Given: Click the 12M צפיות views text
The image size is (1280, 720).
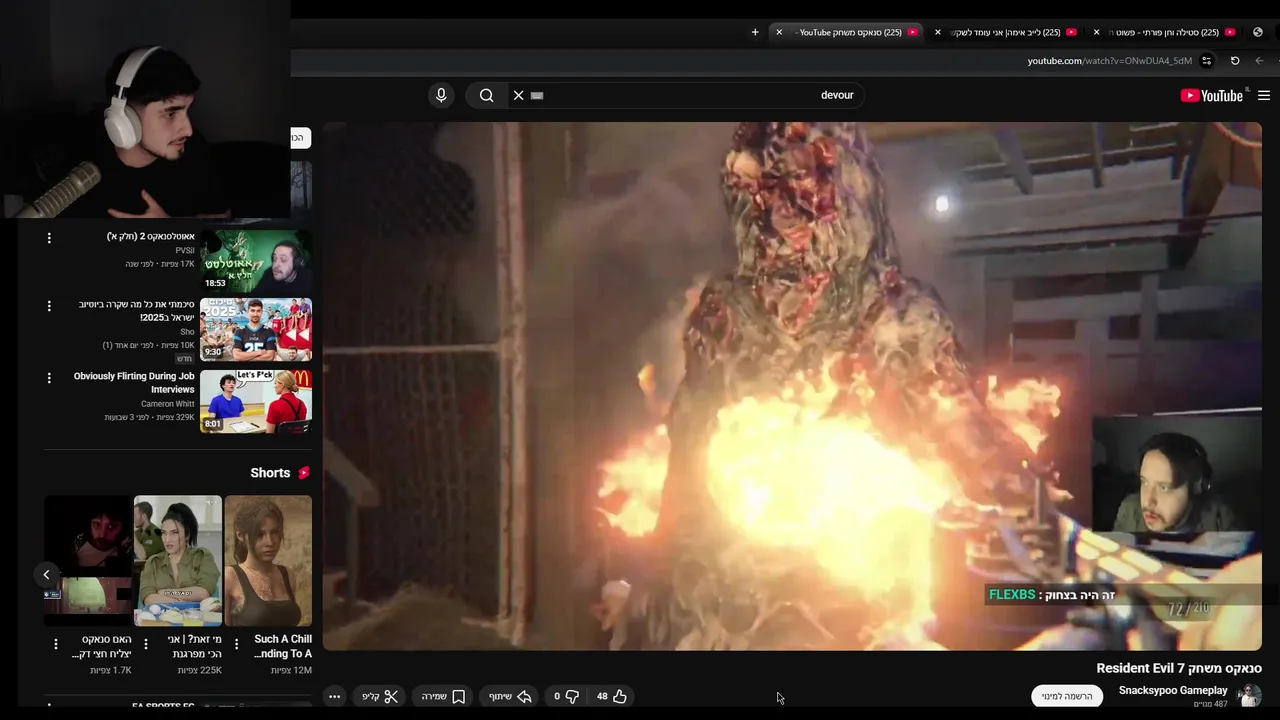Looking at the screenshot, I should point(291,670).
